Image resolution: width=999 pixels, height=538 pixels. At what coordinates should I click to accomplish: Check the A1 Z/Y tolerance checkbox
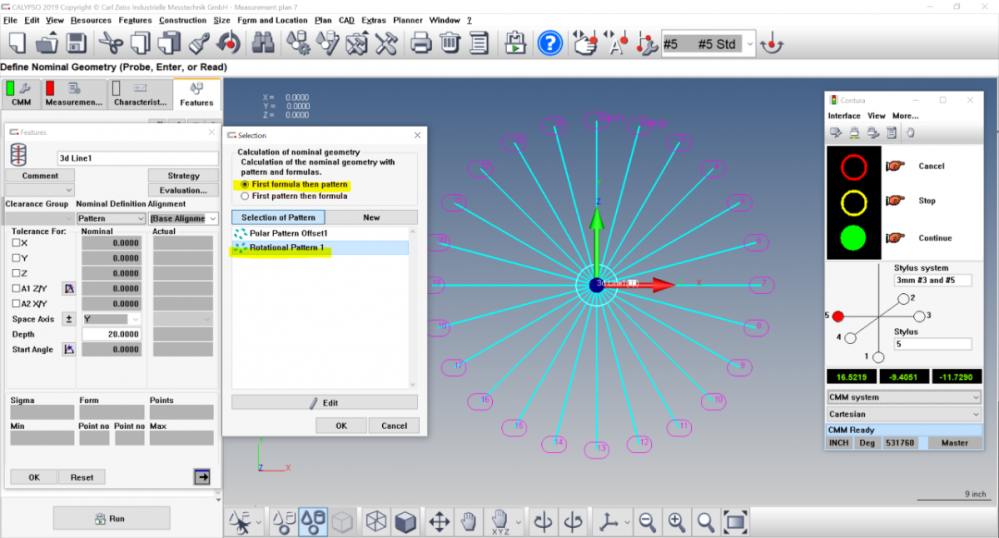point(16,289)
